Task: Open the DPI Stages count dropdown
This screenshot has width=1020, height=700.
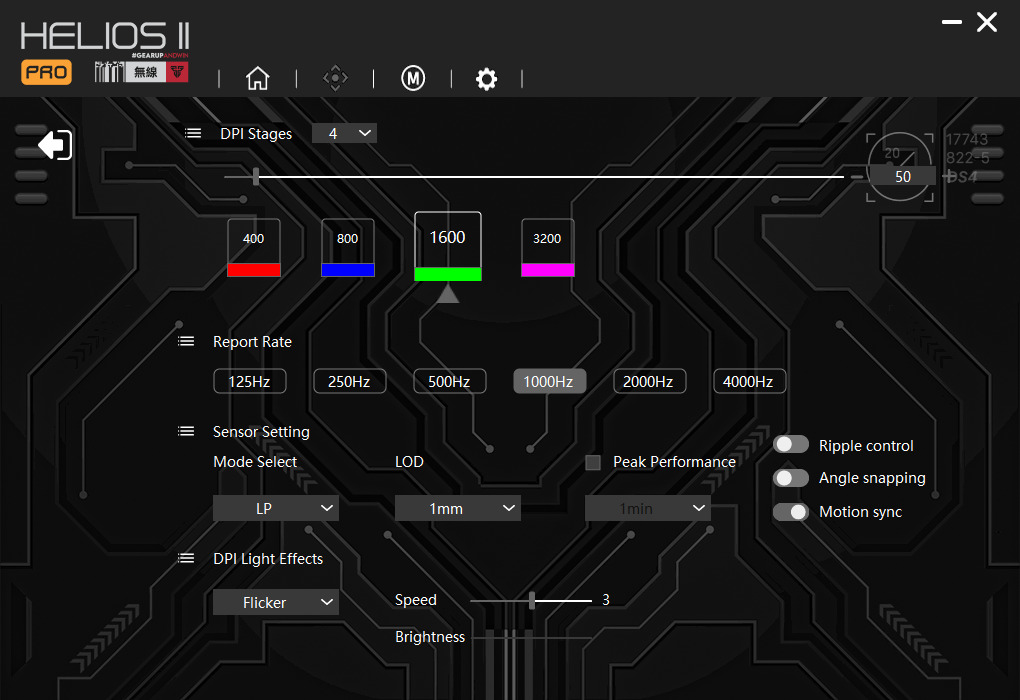Action: pyautogui.click(x=345, y=133)
